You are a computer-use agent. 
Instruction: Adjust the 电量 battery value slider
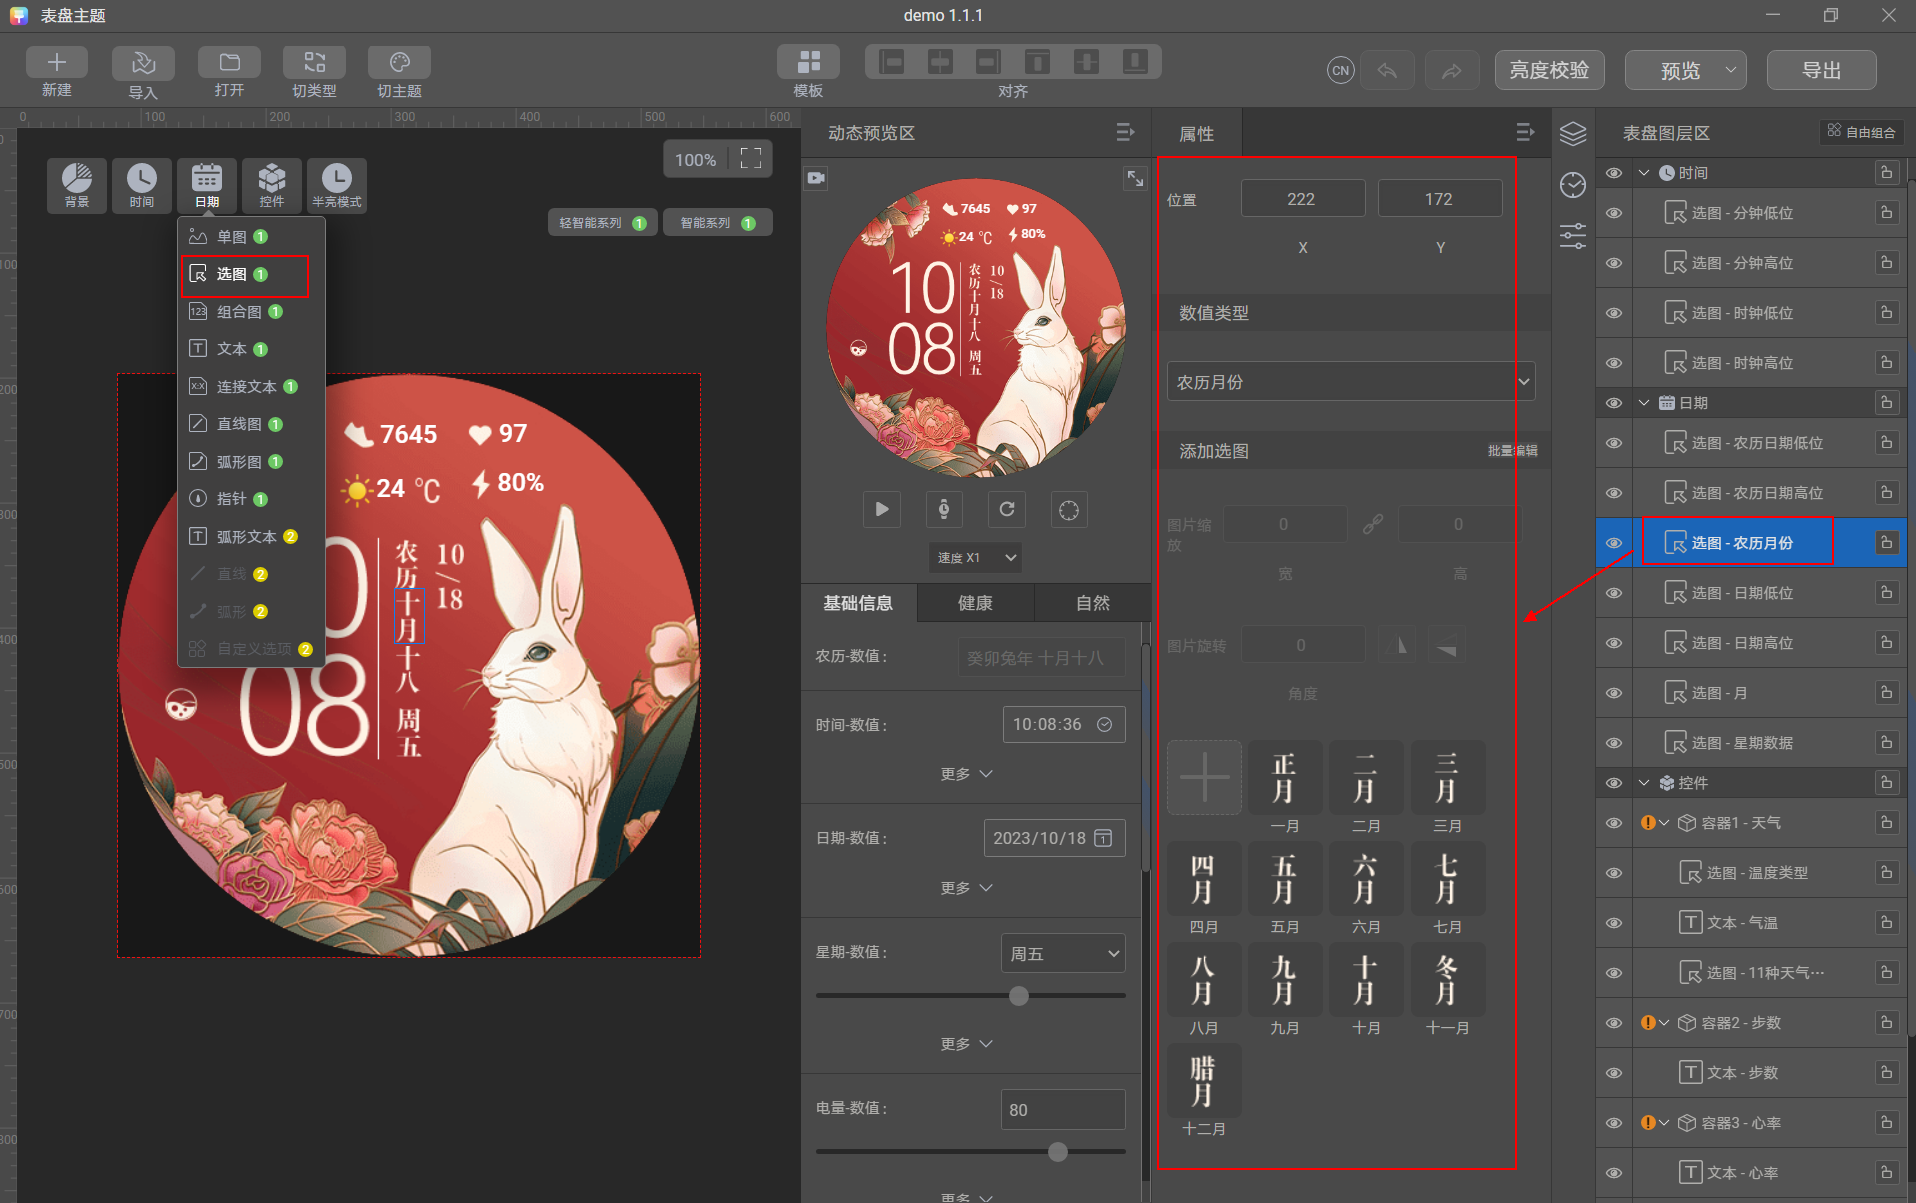tap(1057, 1152)
